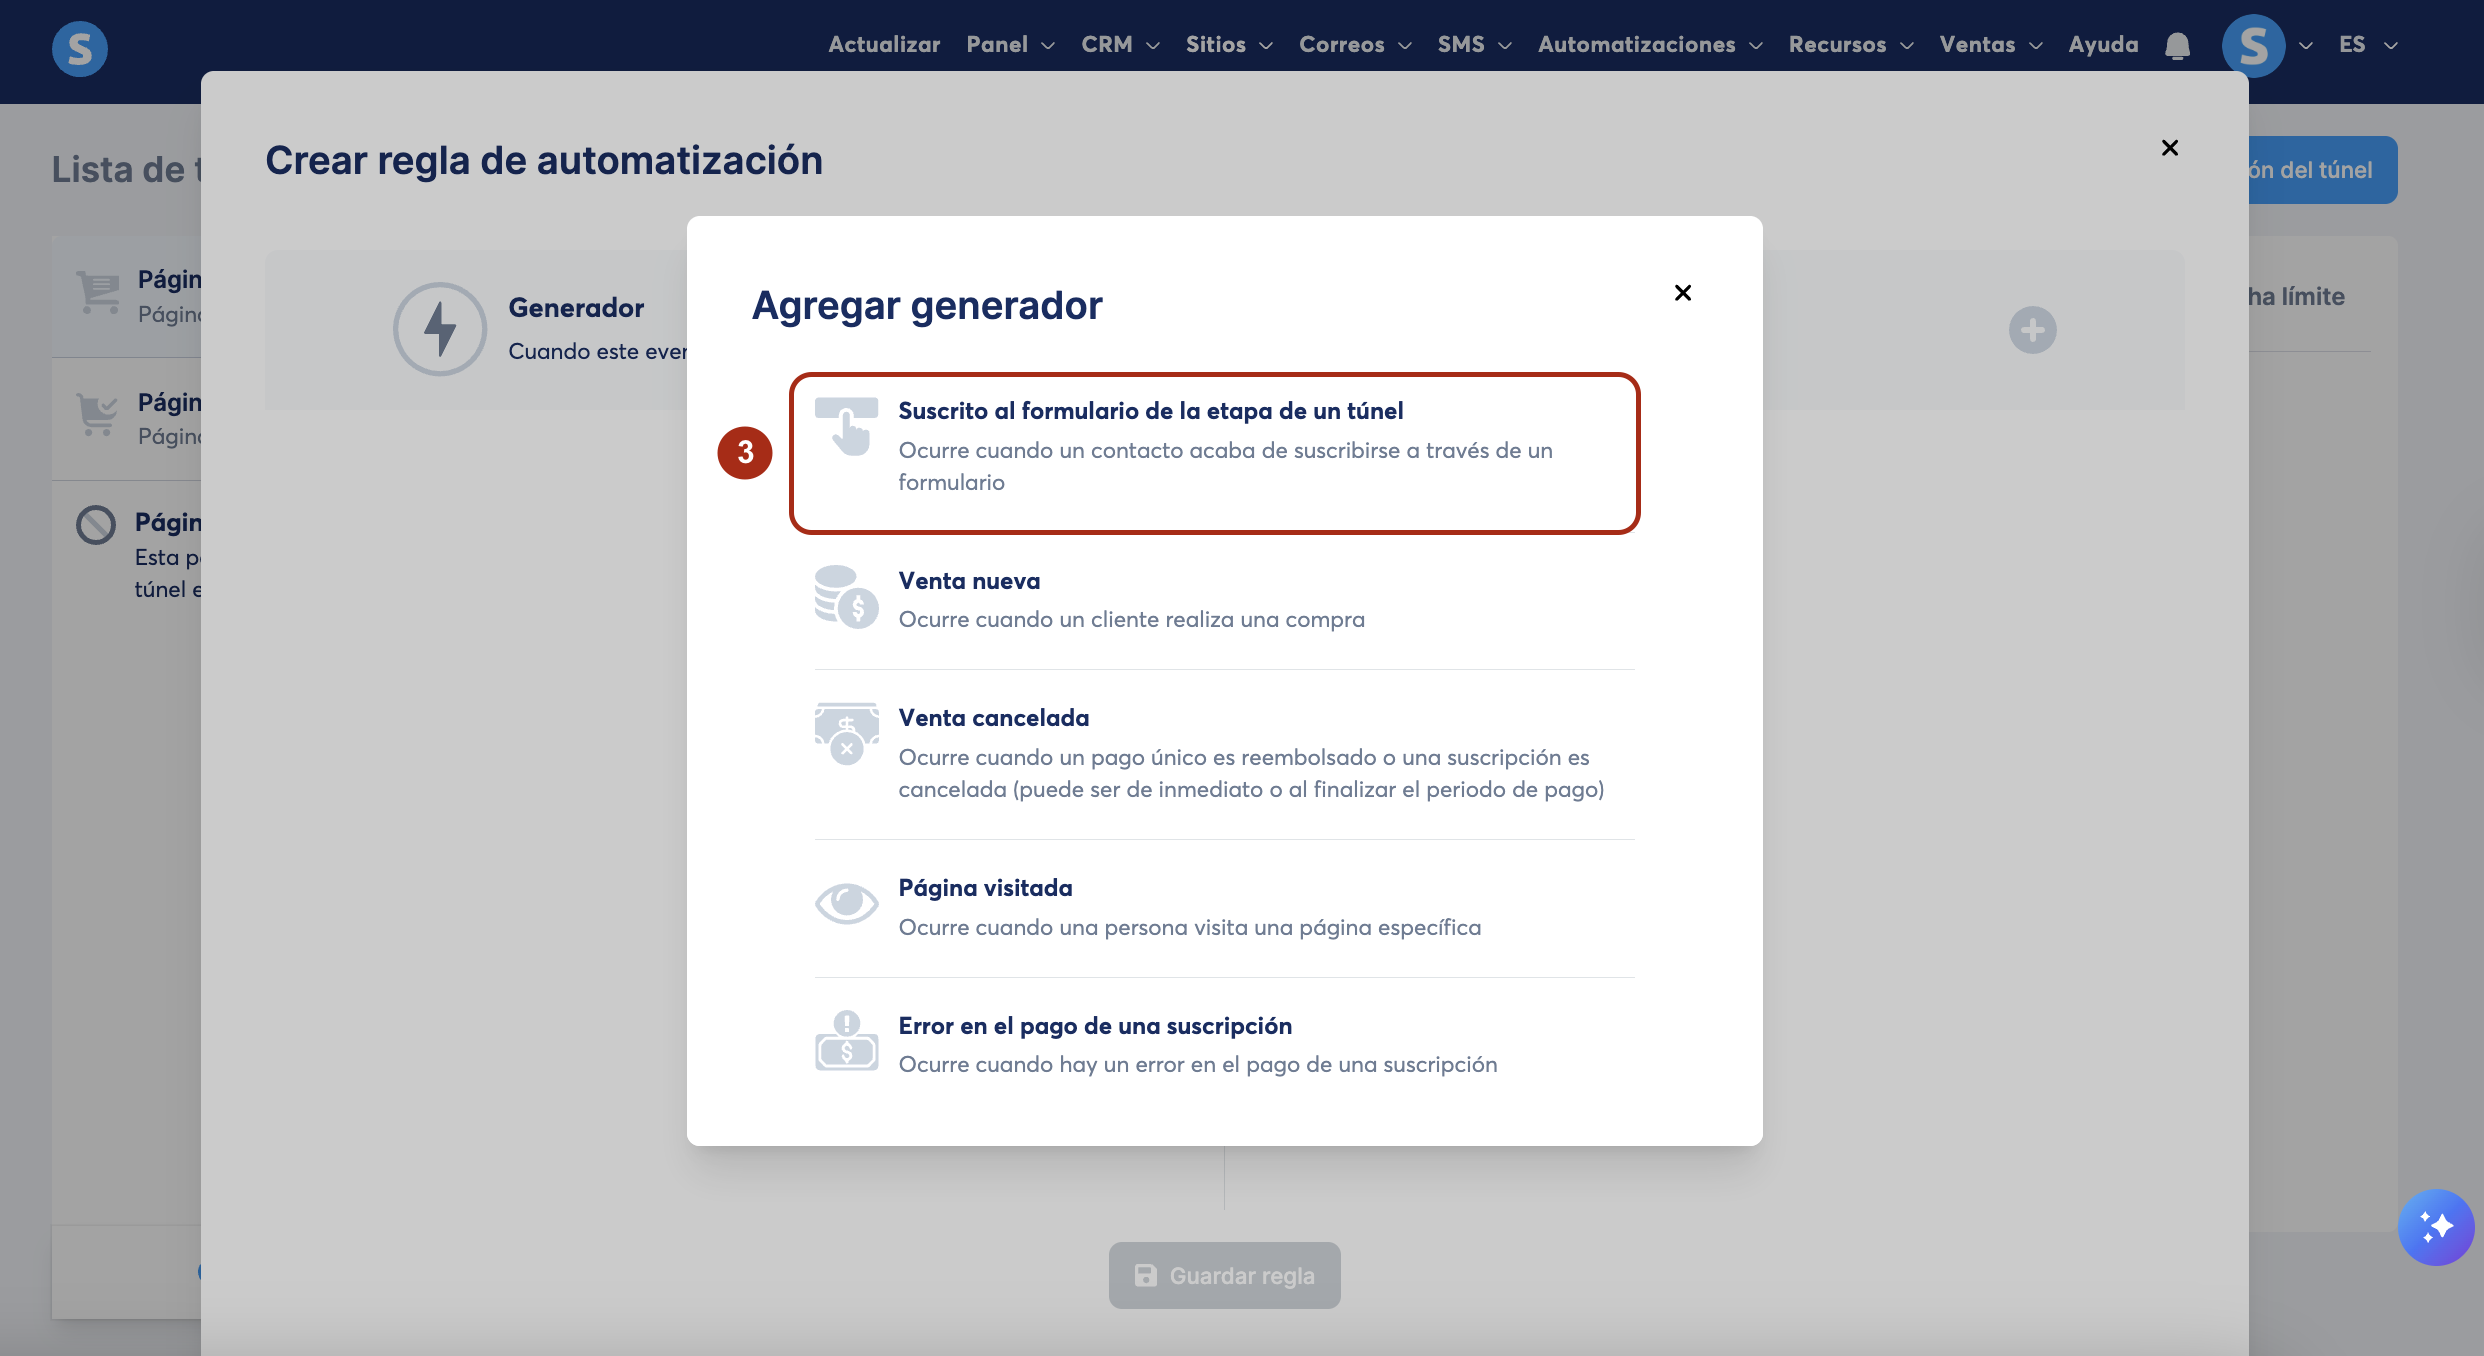Open the sparkle AI assistant button
Image resolution: width=2484 pixels, height=1356 pixels.
[x=2435, y=1227]
